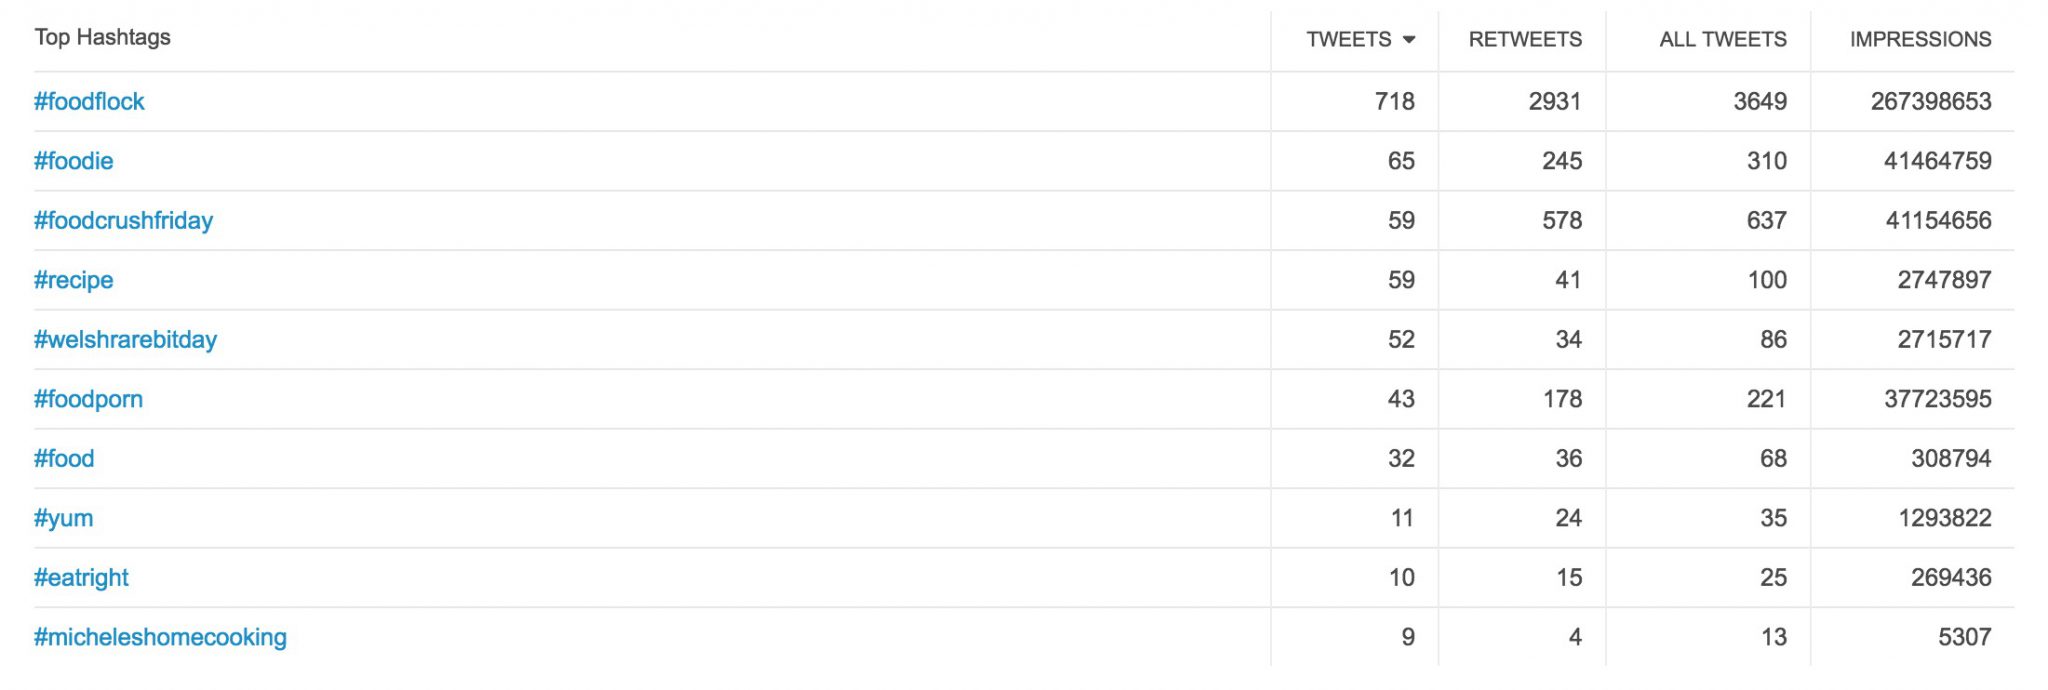Click #foodcrushfriday retweets value 578
The height and width of the screenshot is (690, 2048).
pos(1561,220)
